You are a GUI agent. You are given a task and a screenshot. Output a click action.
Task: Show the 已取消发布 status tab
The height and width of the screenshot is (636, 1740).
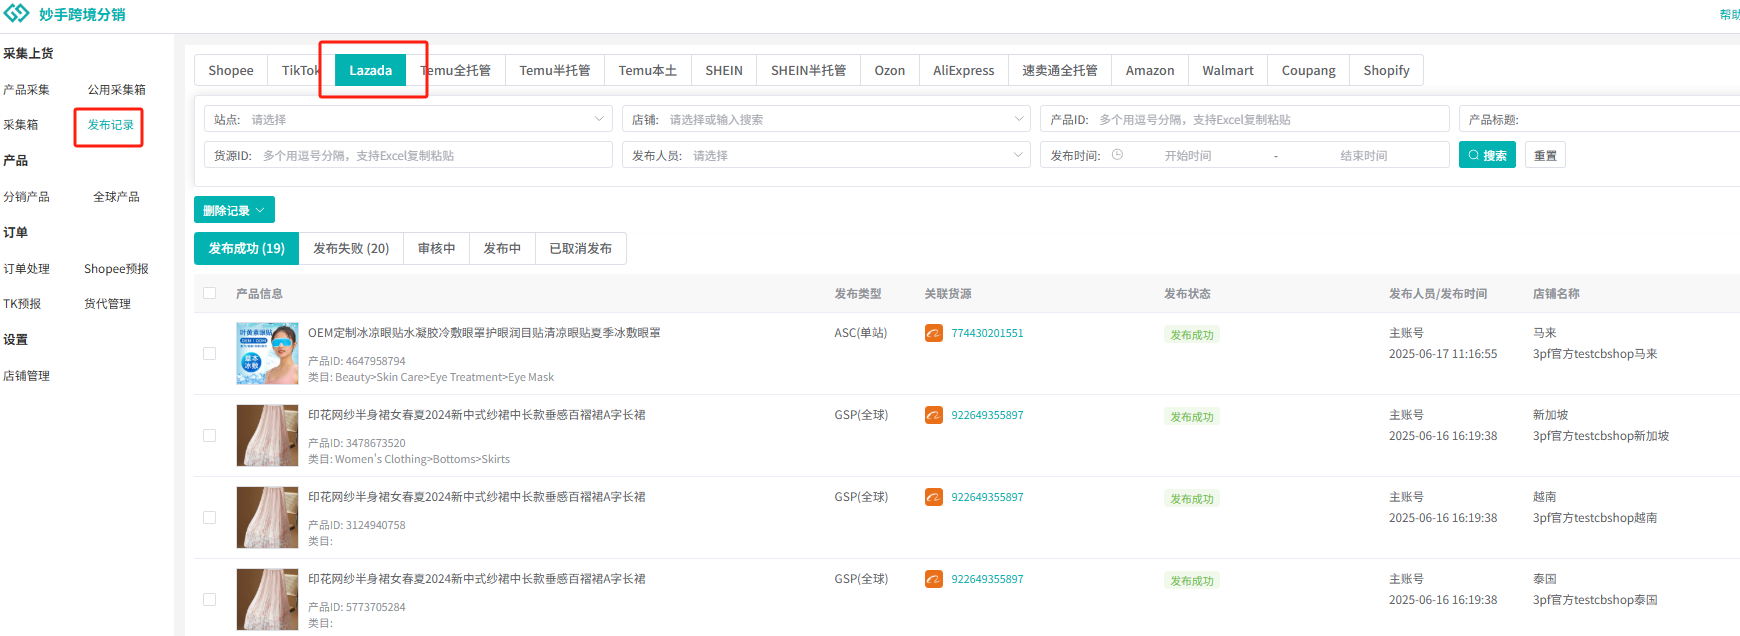(x=581, y=248)
